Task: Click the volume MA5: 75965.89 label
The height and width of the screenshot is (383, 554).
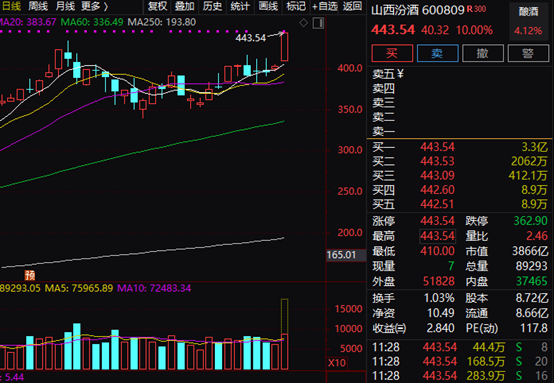Action: pos(79,288)
